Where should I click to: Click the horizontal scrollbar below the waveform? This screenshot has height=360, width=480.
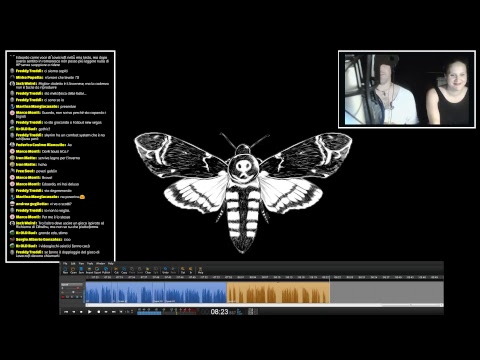coord(264,305)
